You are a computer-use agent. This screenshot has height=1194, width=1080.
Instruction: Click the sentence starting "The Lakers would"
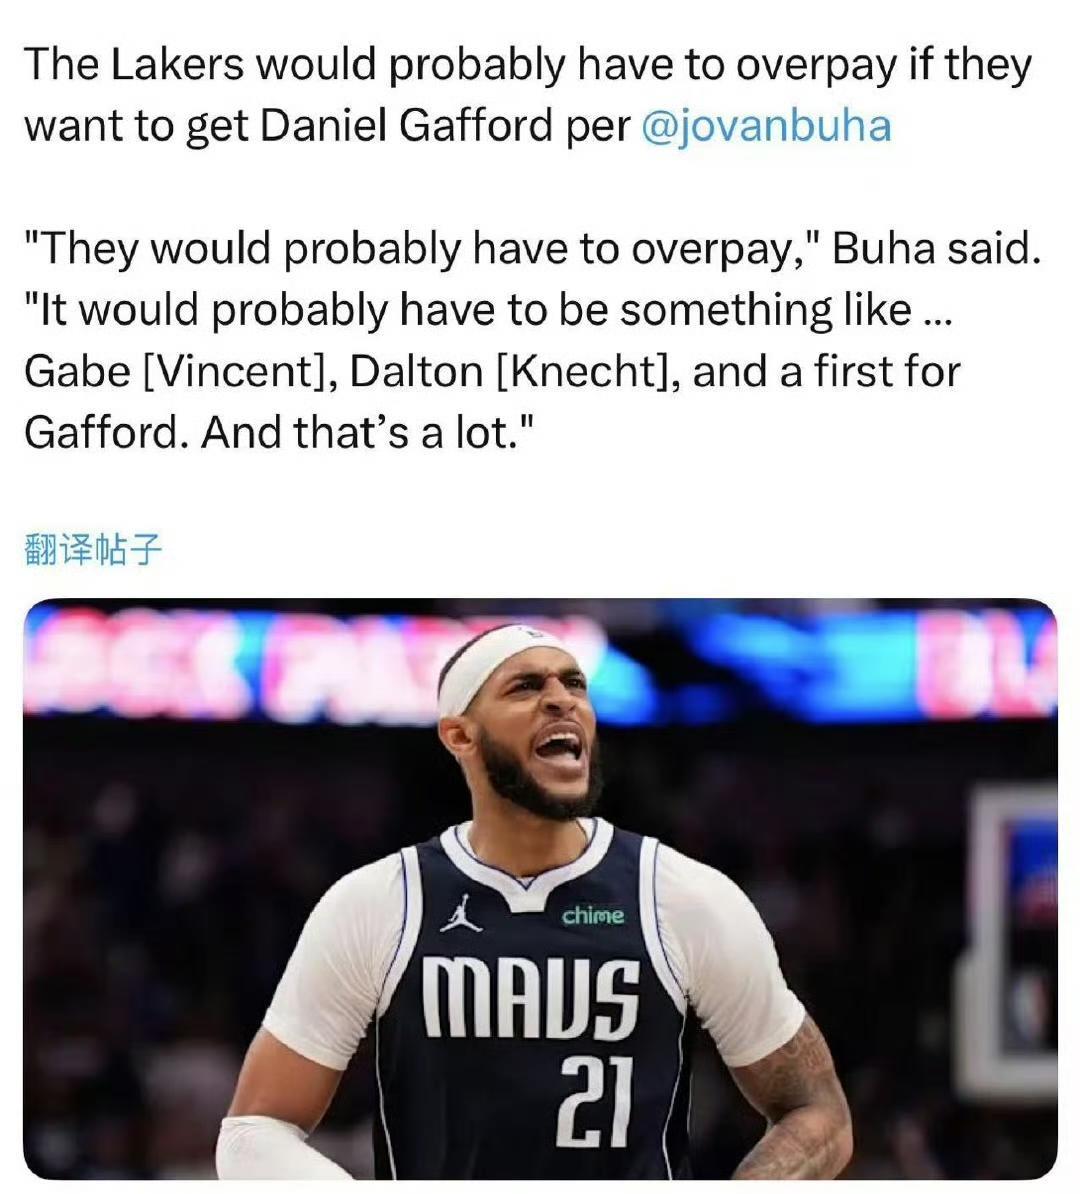527,95
